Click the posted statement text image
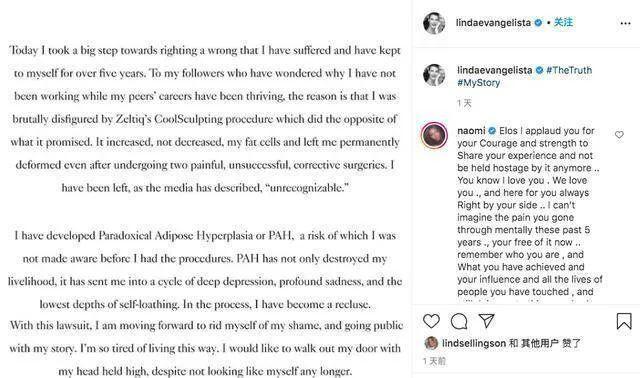The image size is (640, 378). 206,189
